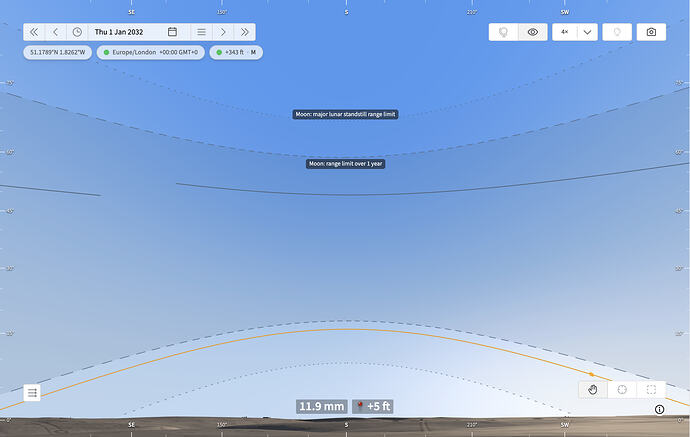Select the dashed square selection tool

651,390
